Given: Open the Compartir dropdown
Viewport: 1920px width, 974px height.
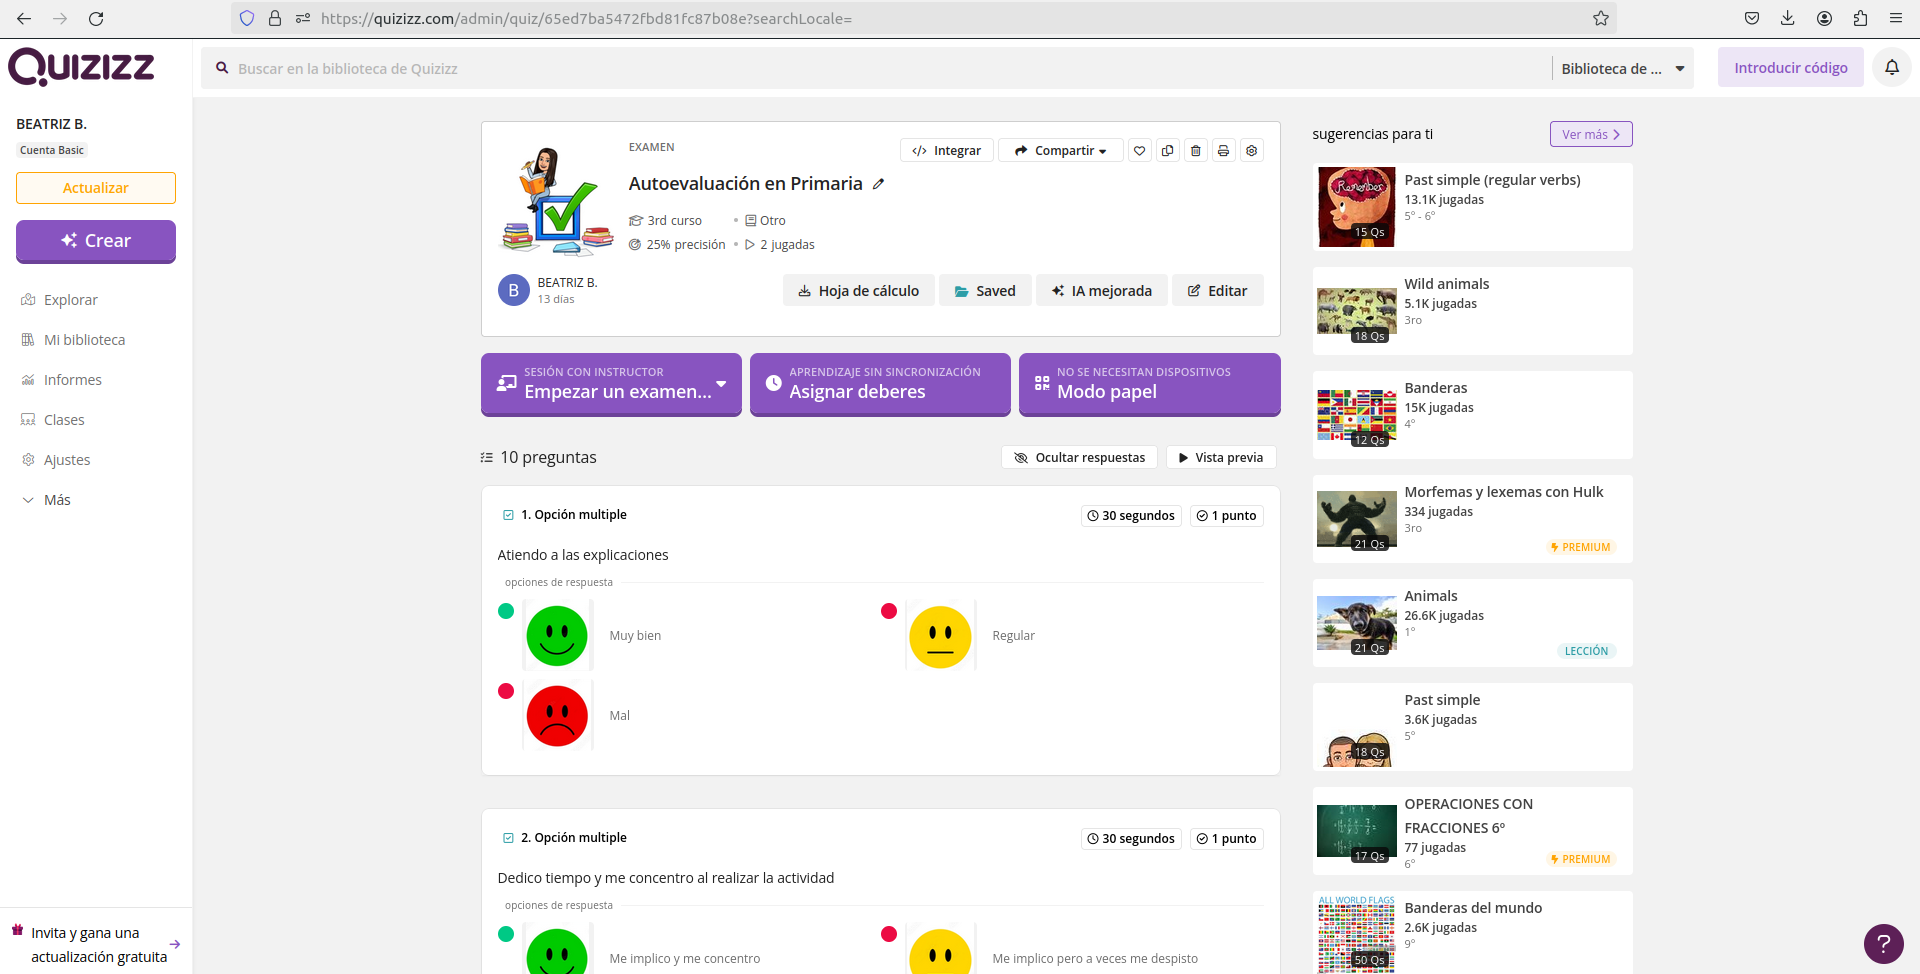Looking at the screenshot, I should click(x=1060, y=151).
